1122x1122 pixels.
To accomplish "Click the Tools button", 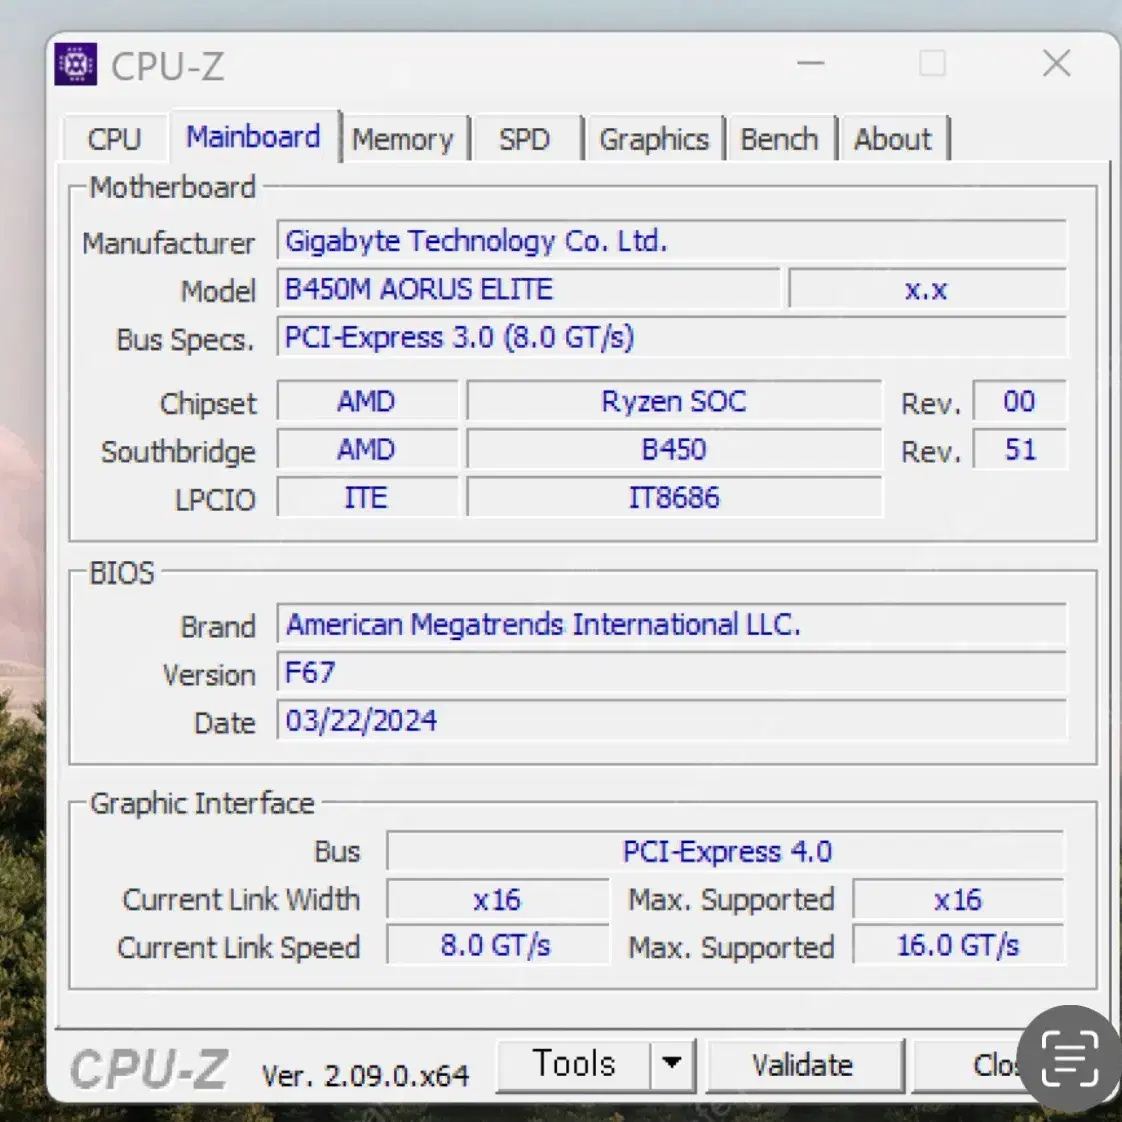I will (x=573, y=1064).
